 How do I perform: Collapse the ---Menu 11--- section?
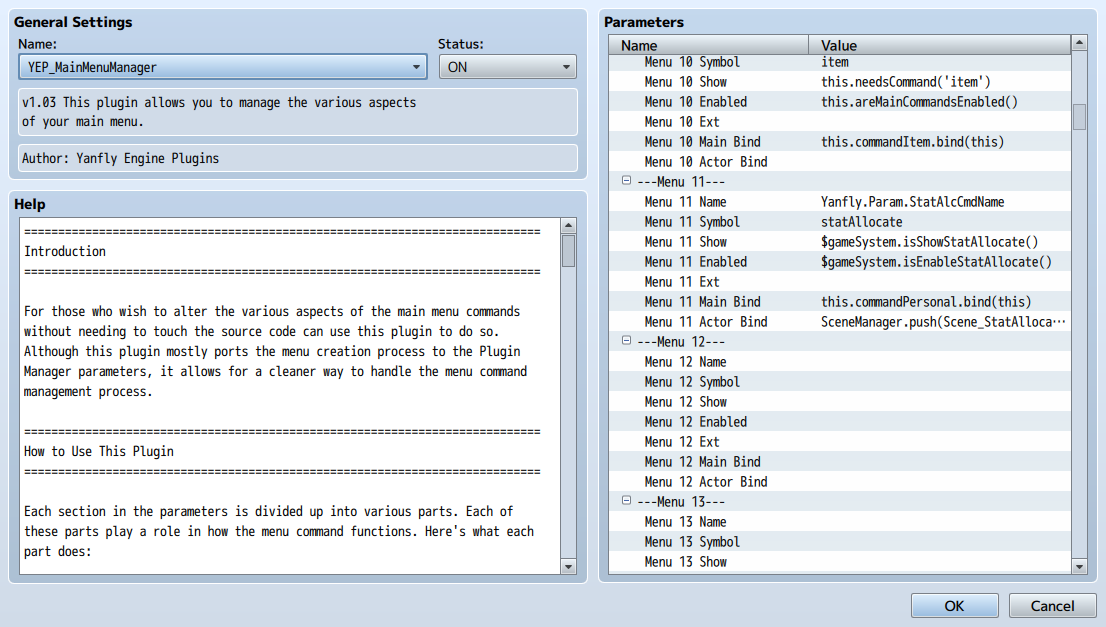pyautogui.click(x=626, y=181)
